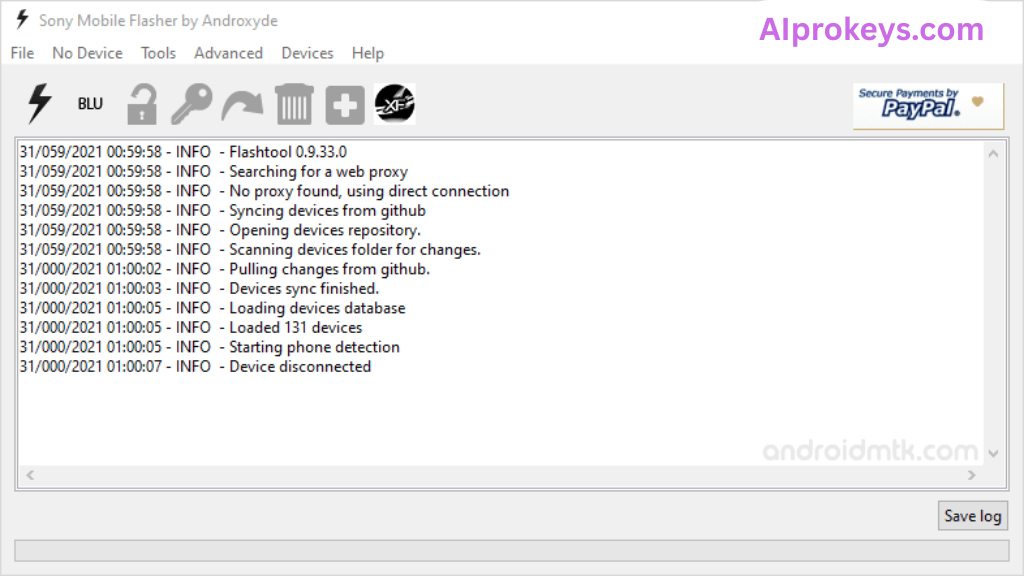Select the 'Loading devices database' log line
1024x576 pixels.
pyautogui.click(x=212, y=308)
